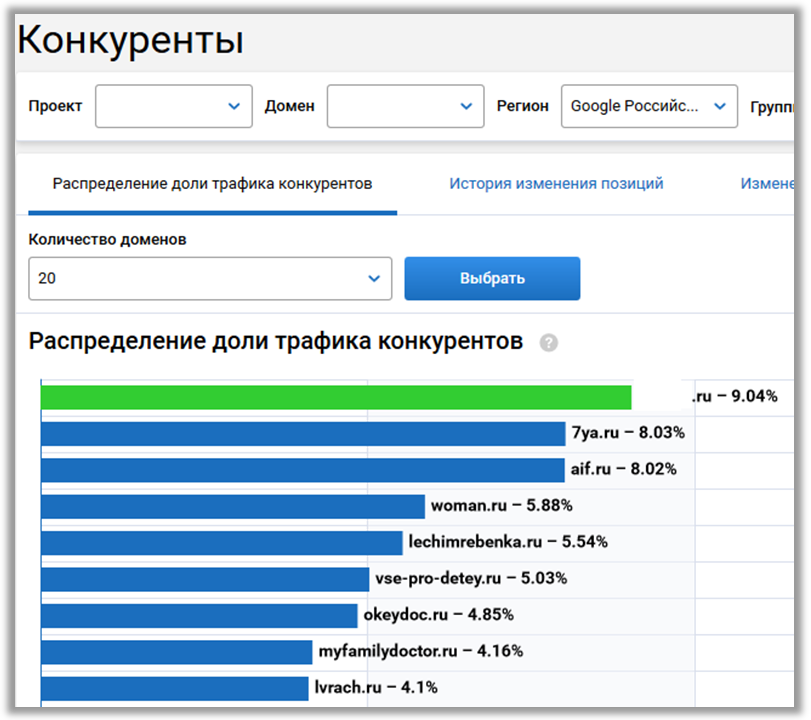Click the "myfamilydoctor.ru – 4.16%" label
Viewport: 811px width, 720px height.
pyautogui.click(x=420, y=651)
